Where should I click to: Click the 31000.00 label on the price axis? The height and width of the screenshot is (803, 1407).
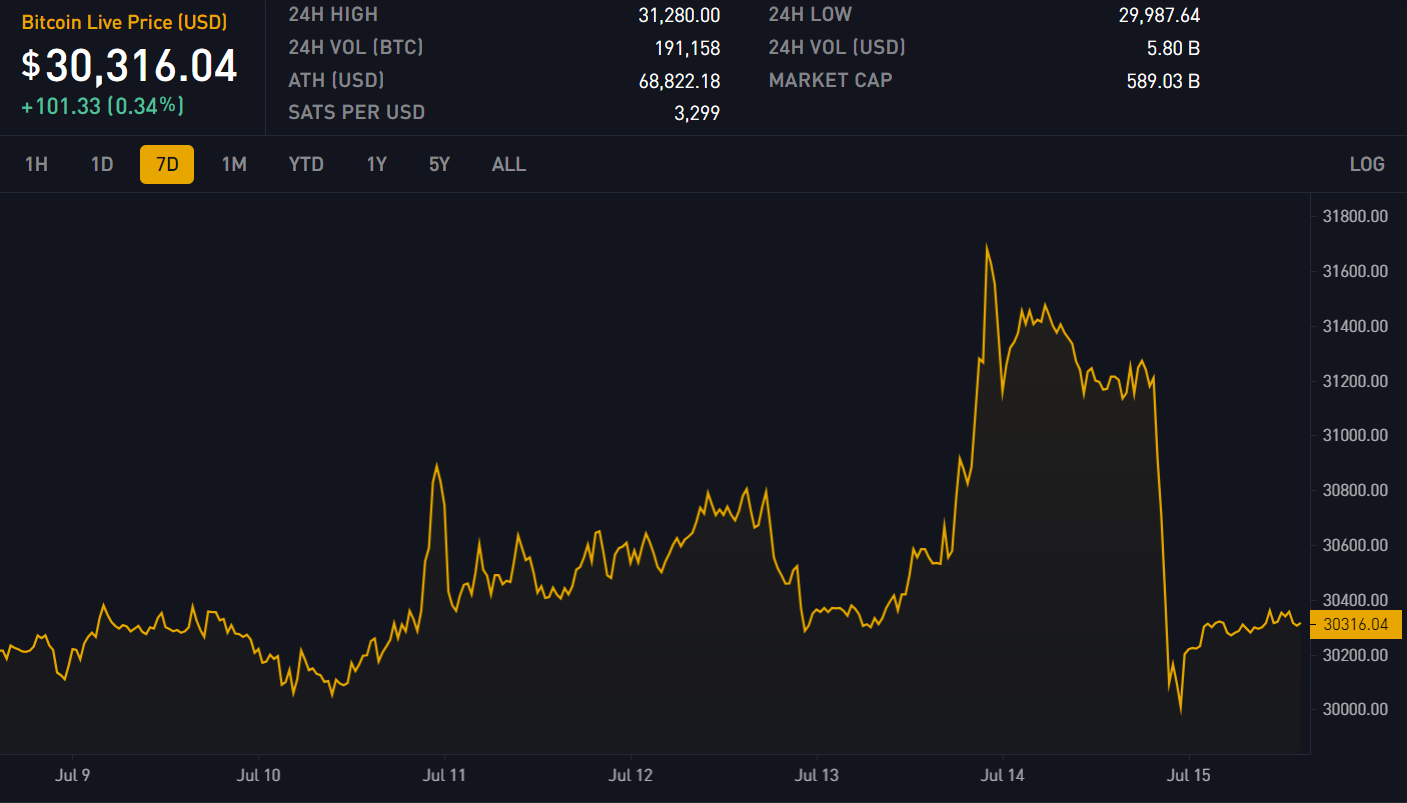[1355, 435]
